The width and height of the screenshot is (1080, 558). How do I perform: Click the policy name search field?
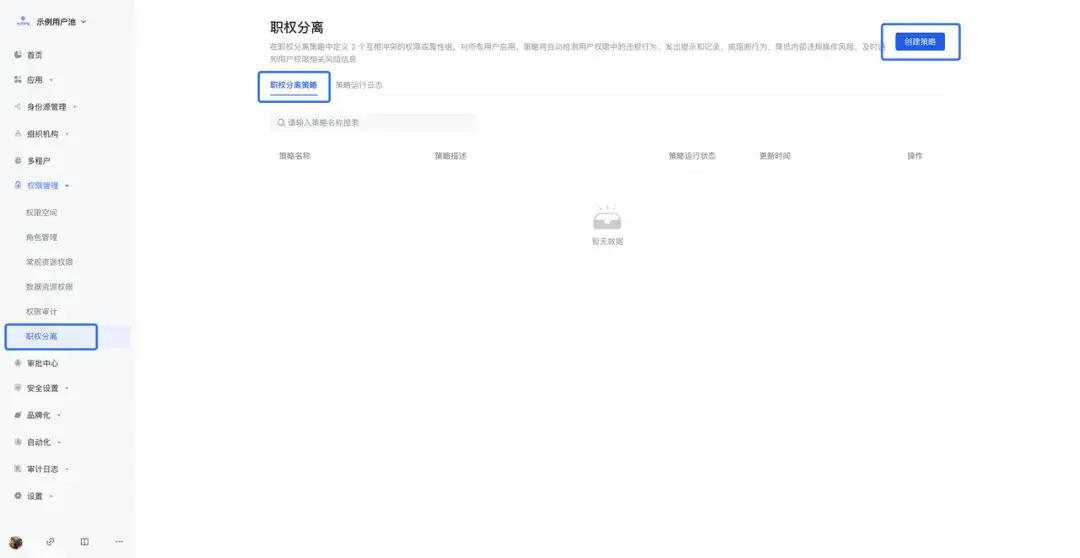click(x=373, y=123)
